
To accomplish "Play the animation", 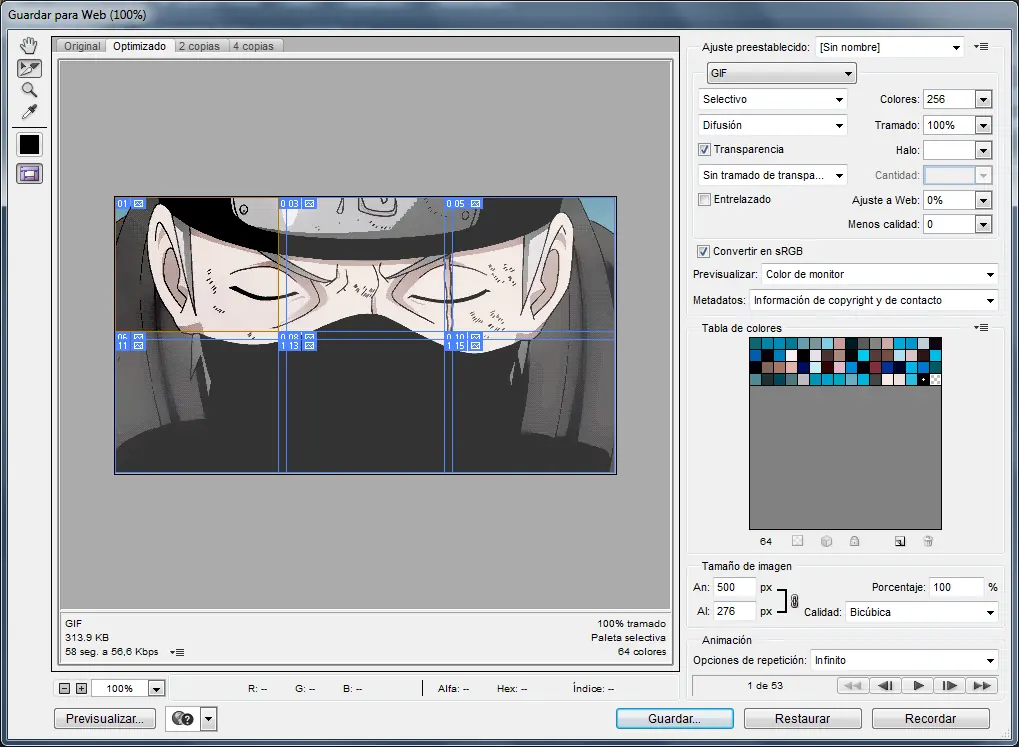I will 918,685.
